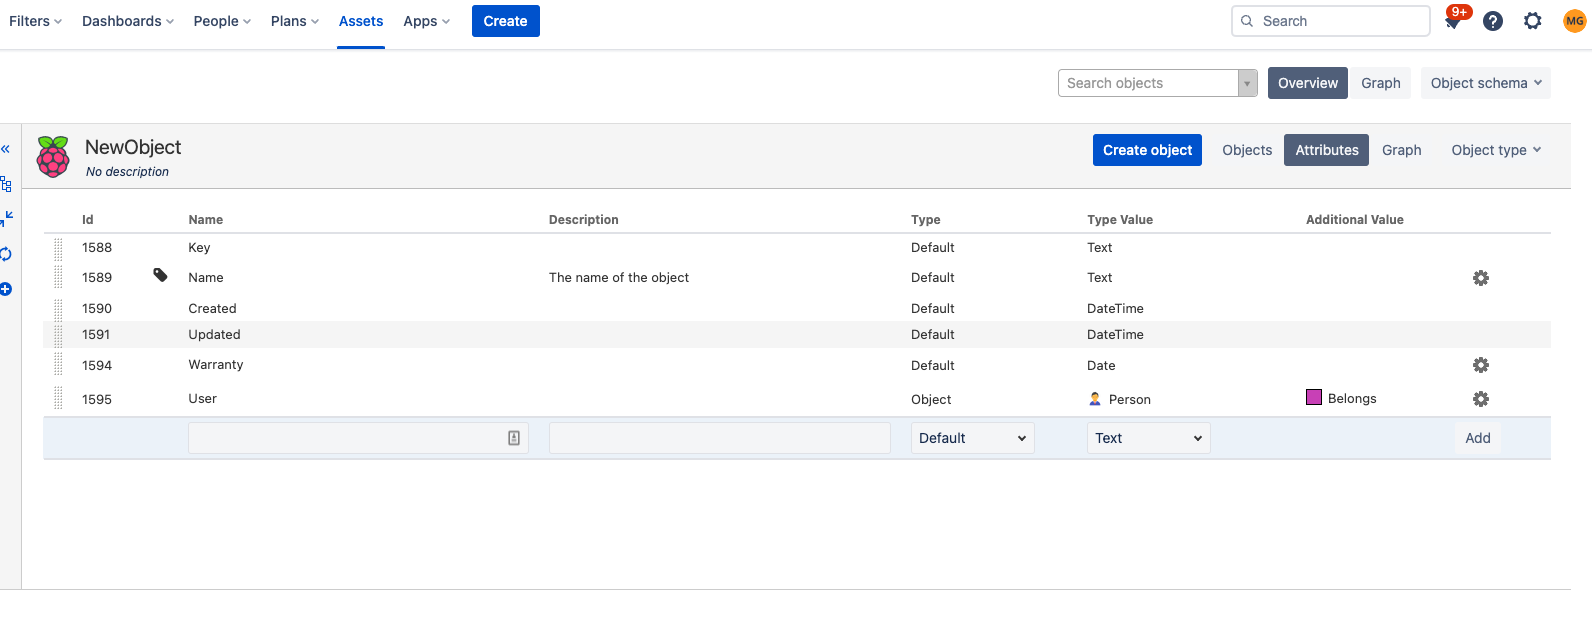Click the magenta Belongs color swatch
This screenshot has width=1592, height=628.
[1314, 397]
